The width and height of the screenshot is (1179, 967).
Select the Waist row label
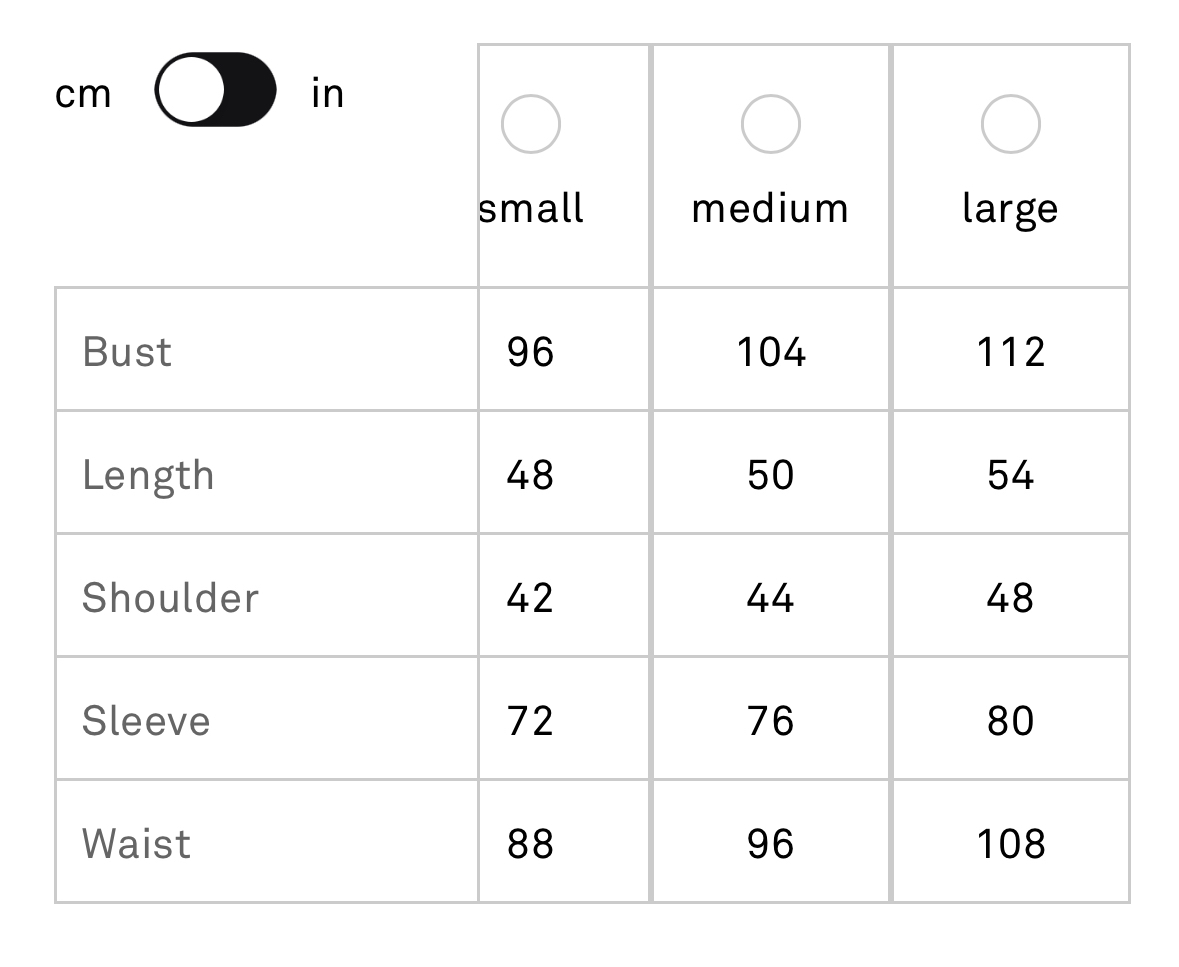click(136, 843)
